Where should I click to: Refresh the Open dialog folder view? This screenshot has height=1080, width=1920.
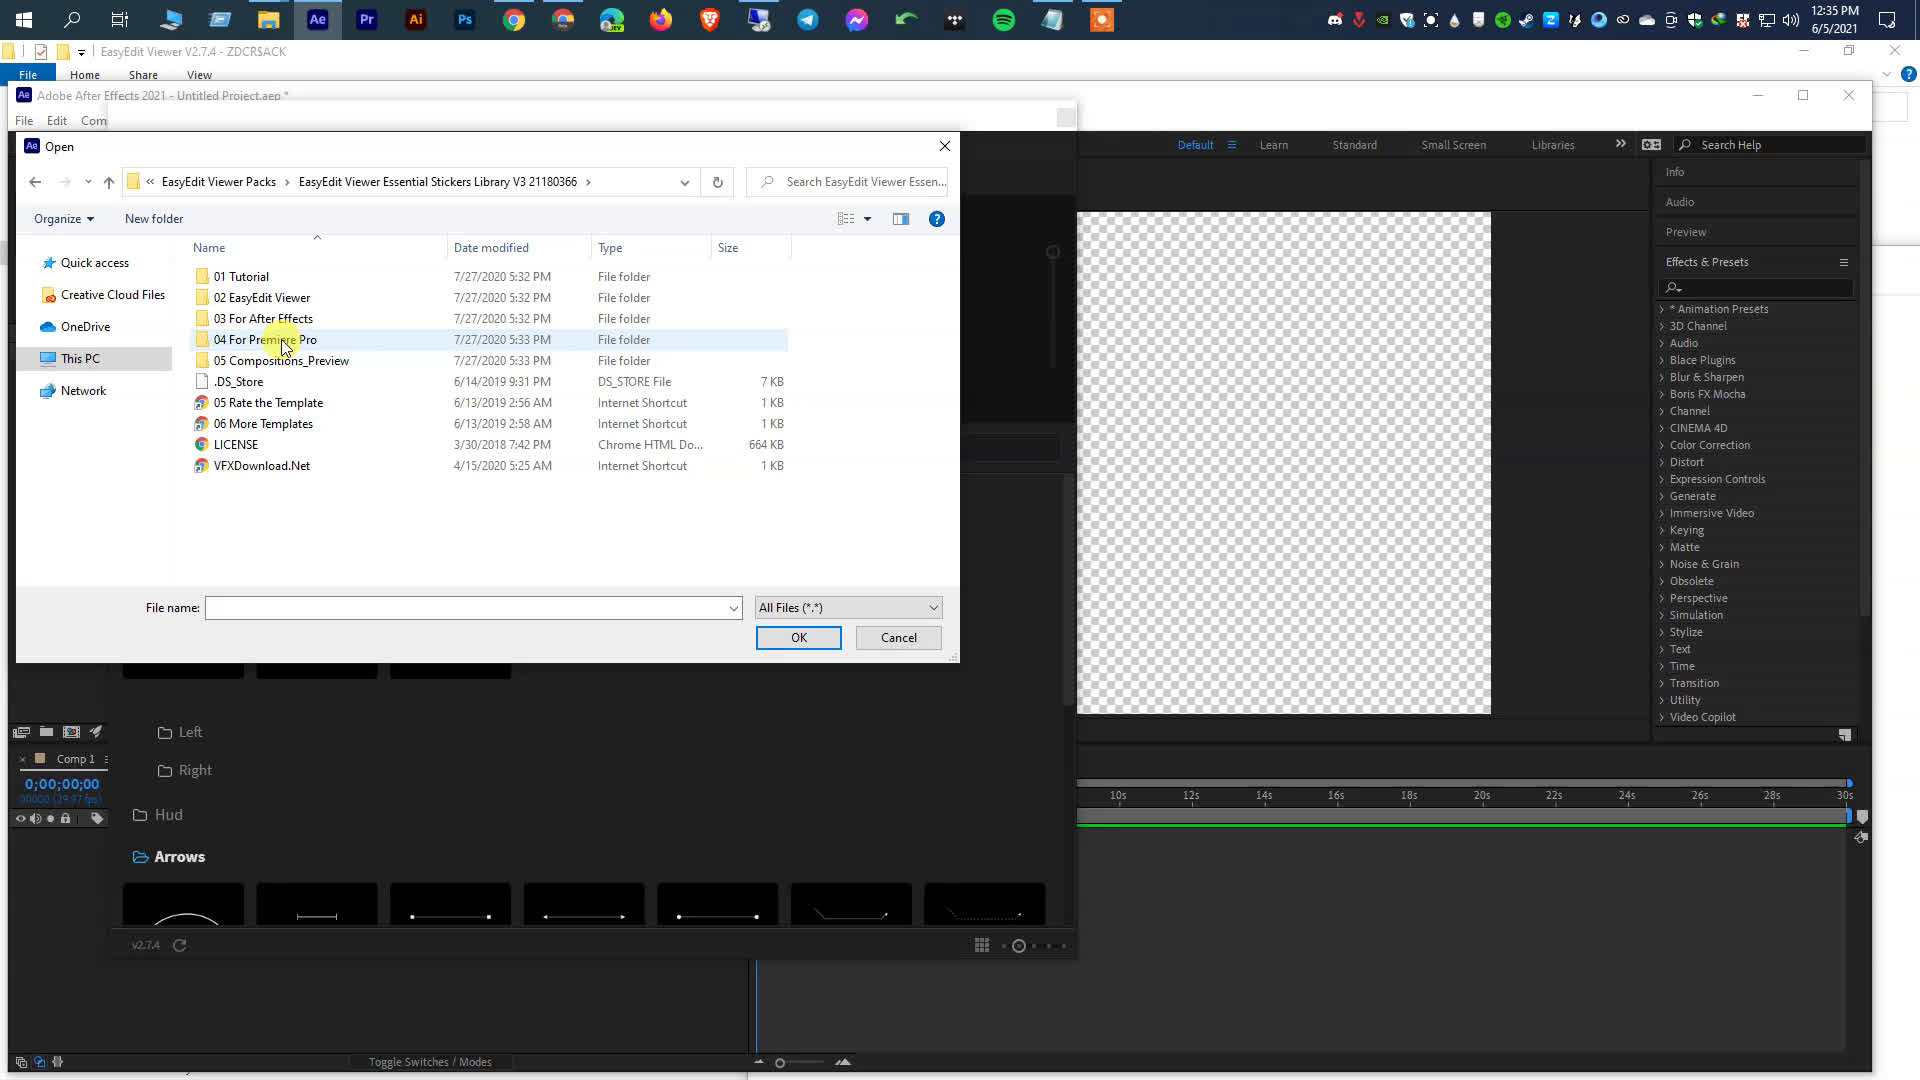tap(717, 182)
